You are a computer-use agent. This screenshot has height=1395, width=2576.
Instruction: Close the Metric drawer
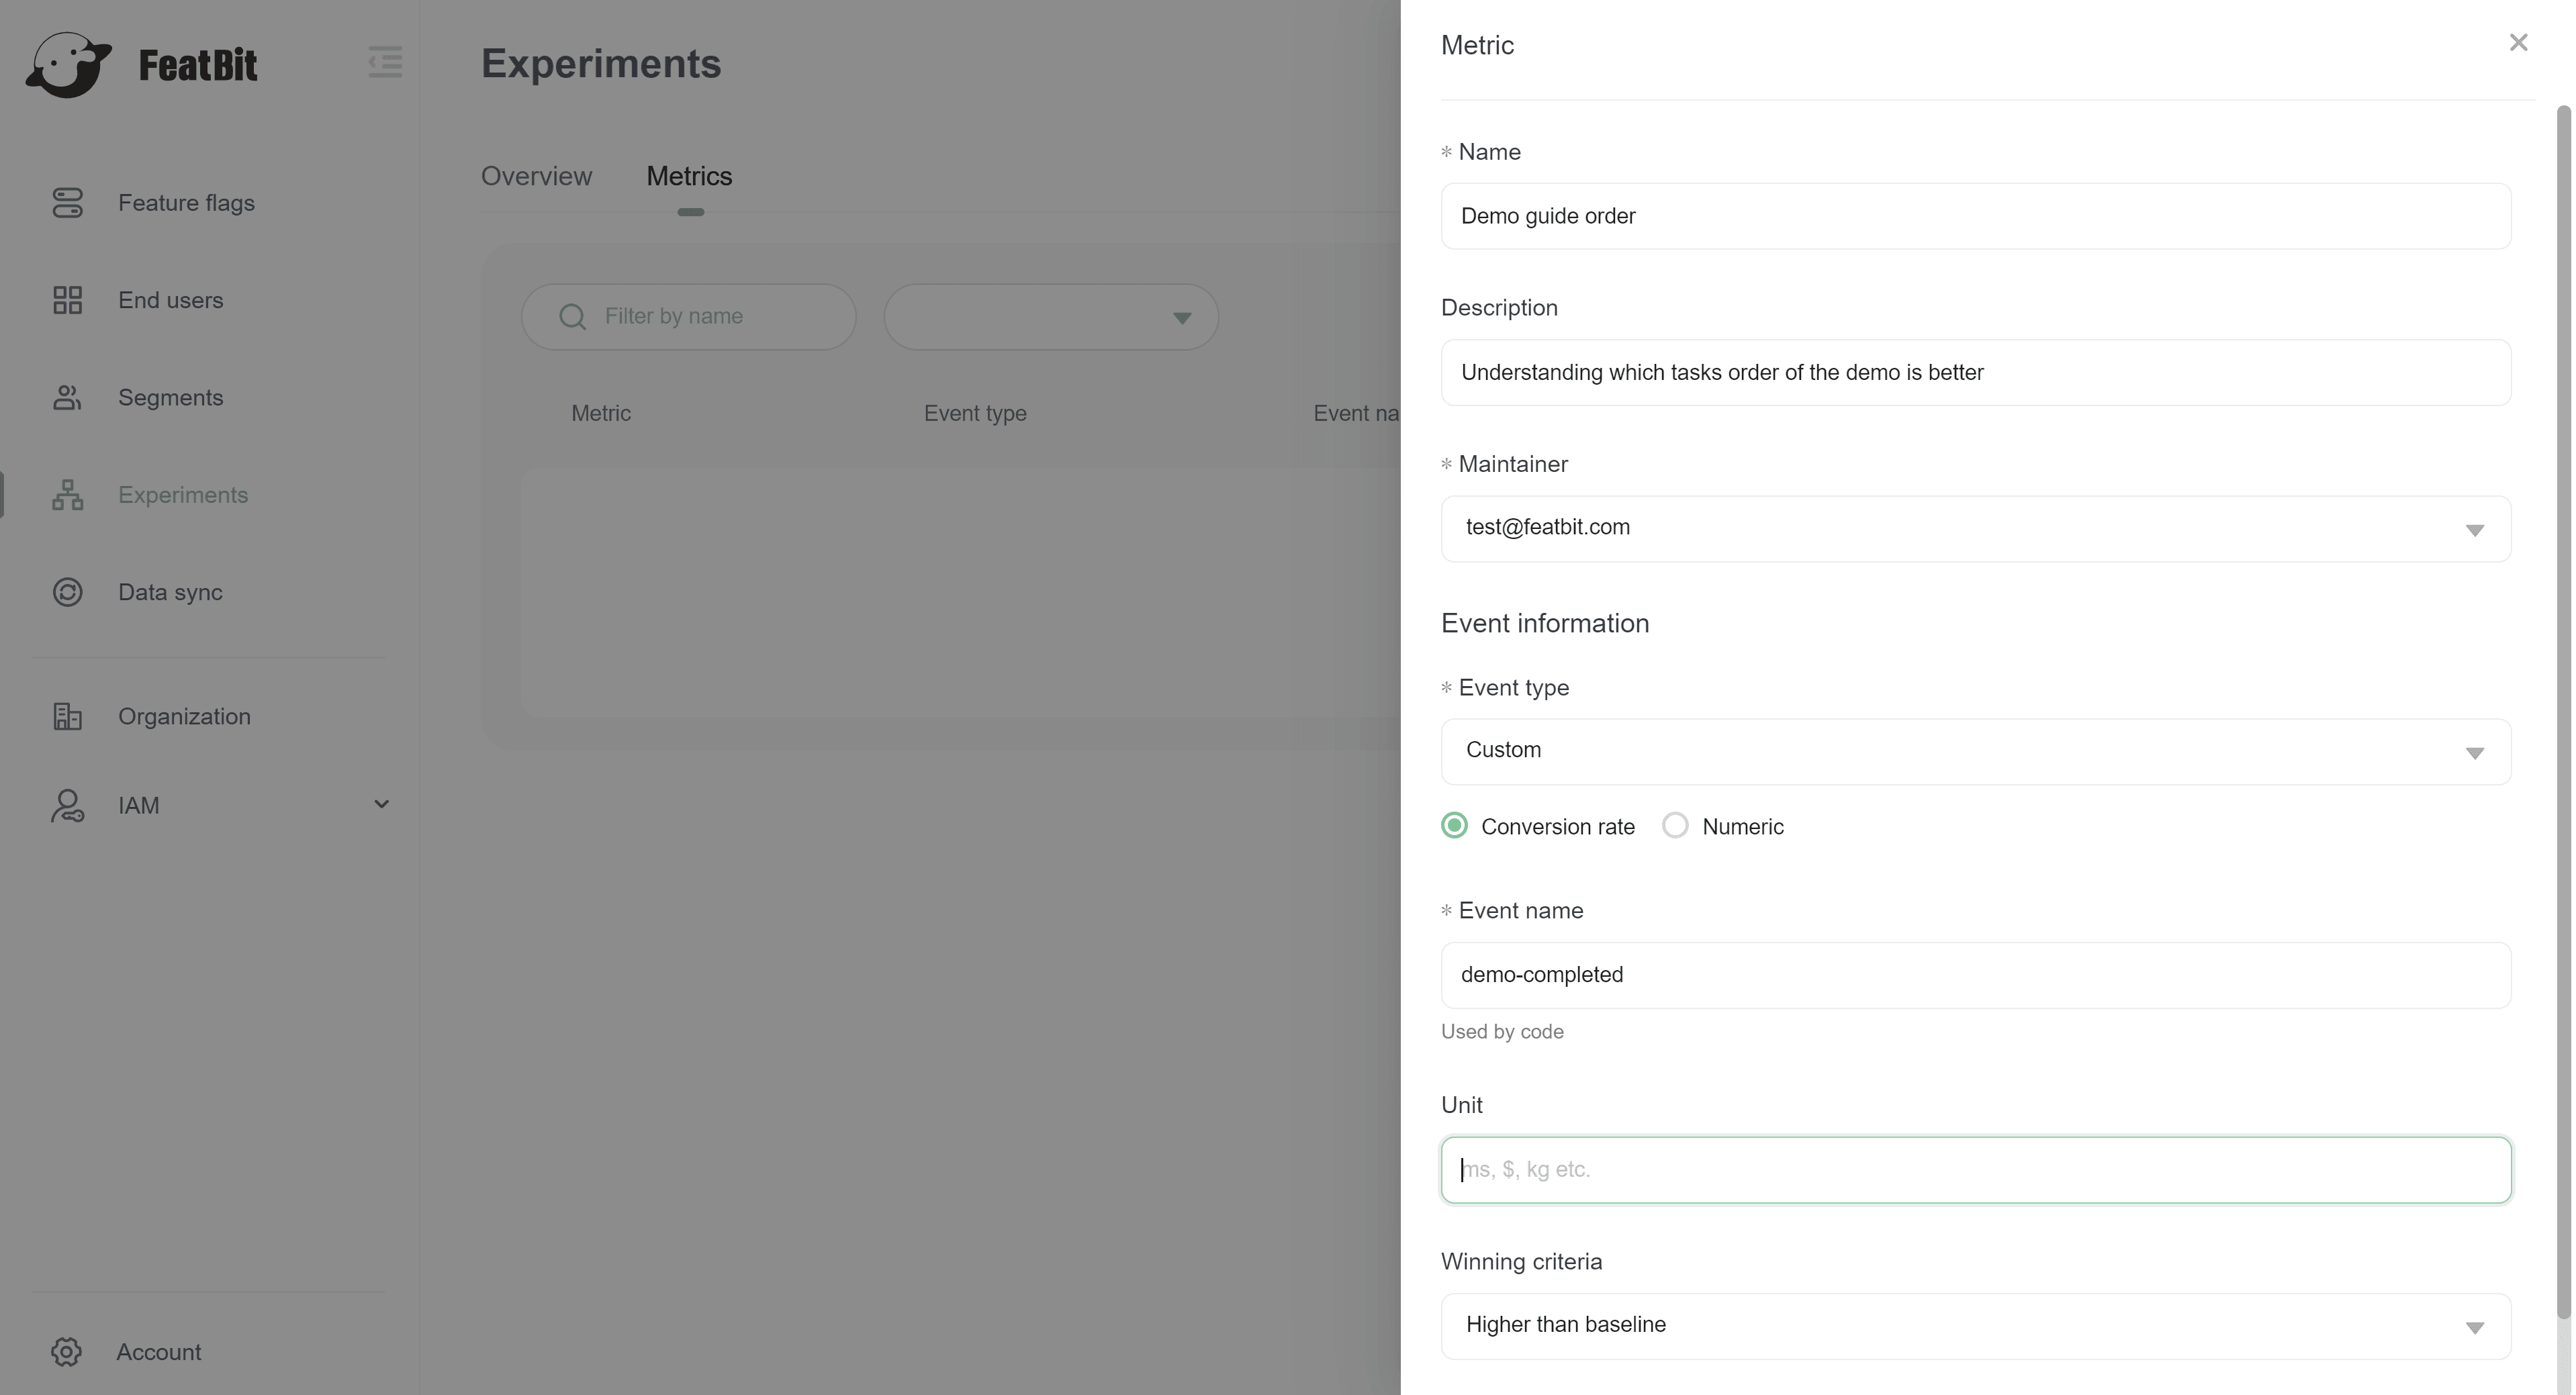coord(2518,43)
